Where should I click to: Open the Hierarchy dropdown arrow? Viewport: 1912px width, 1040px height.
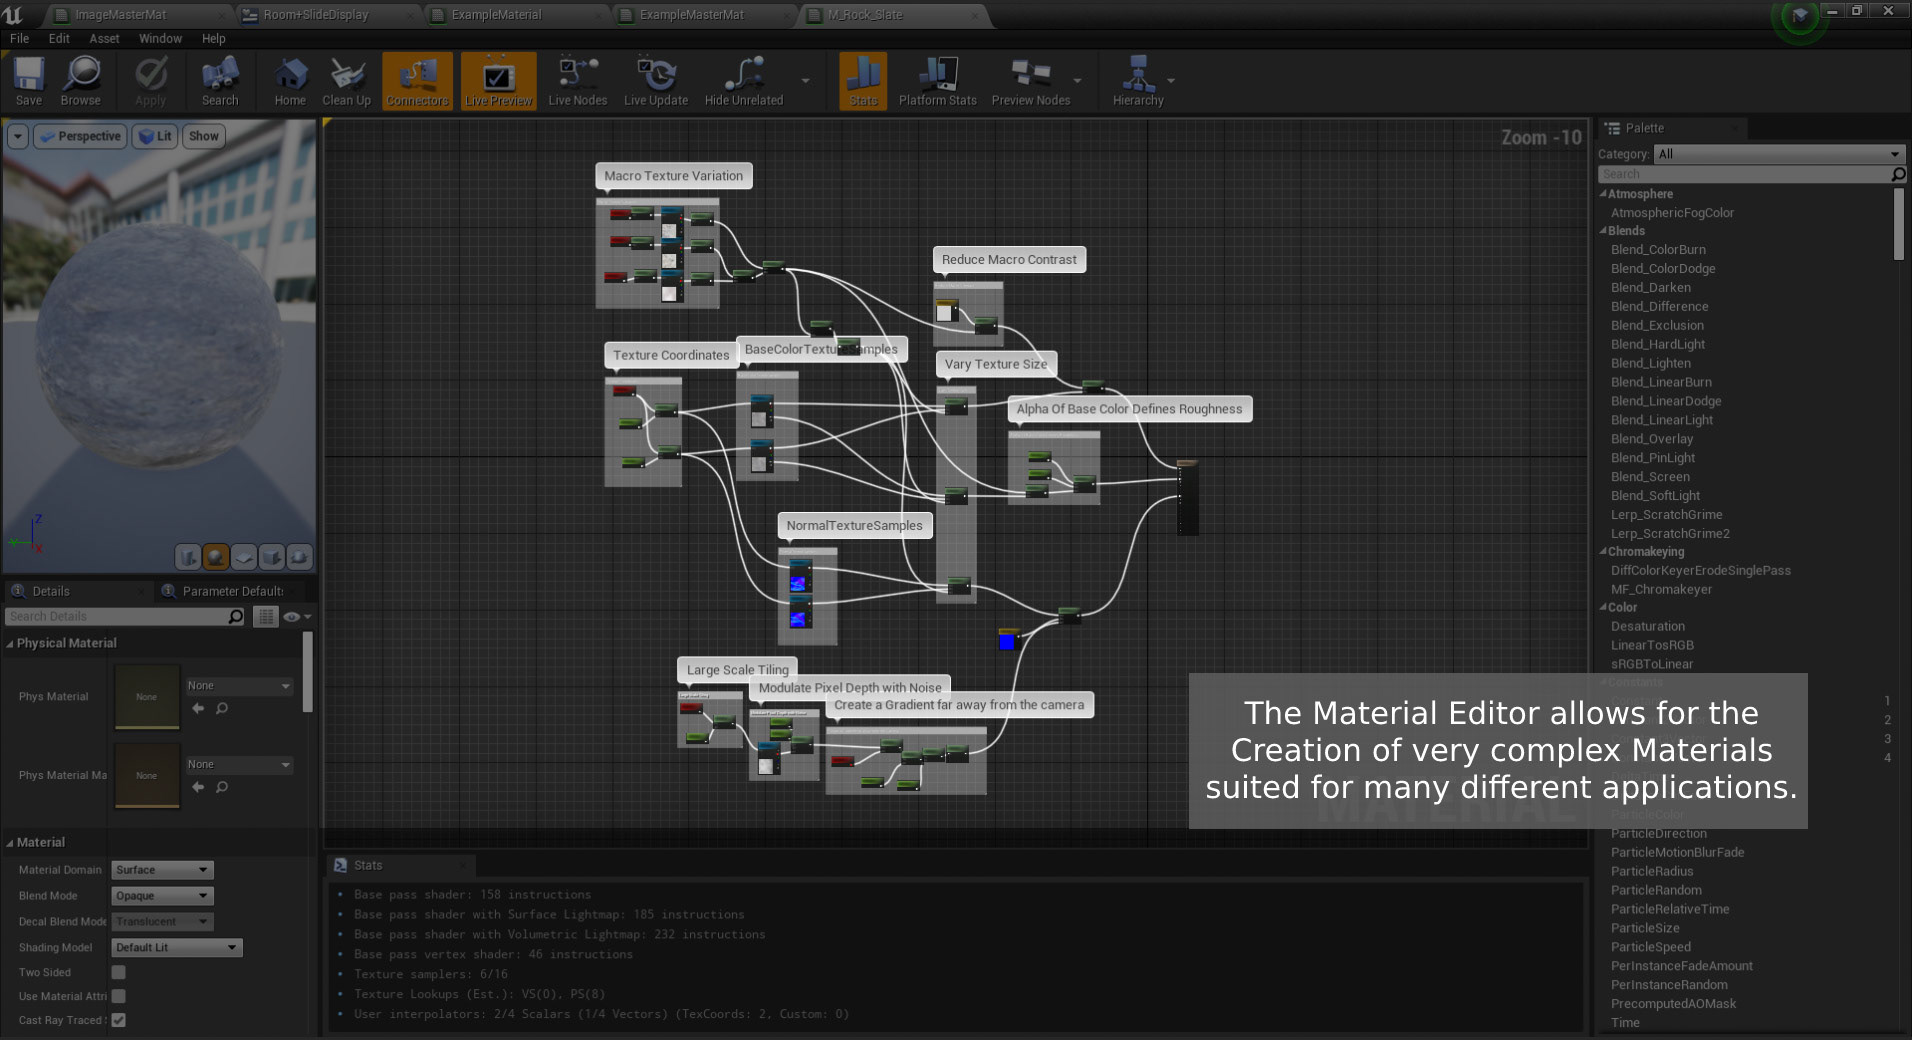(x=1171, y=81)
